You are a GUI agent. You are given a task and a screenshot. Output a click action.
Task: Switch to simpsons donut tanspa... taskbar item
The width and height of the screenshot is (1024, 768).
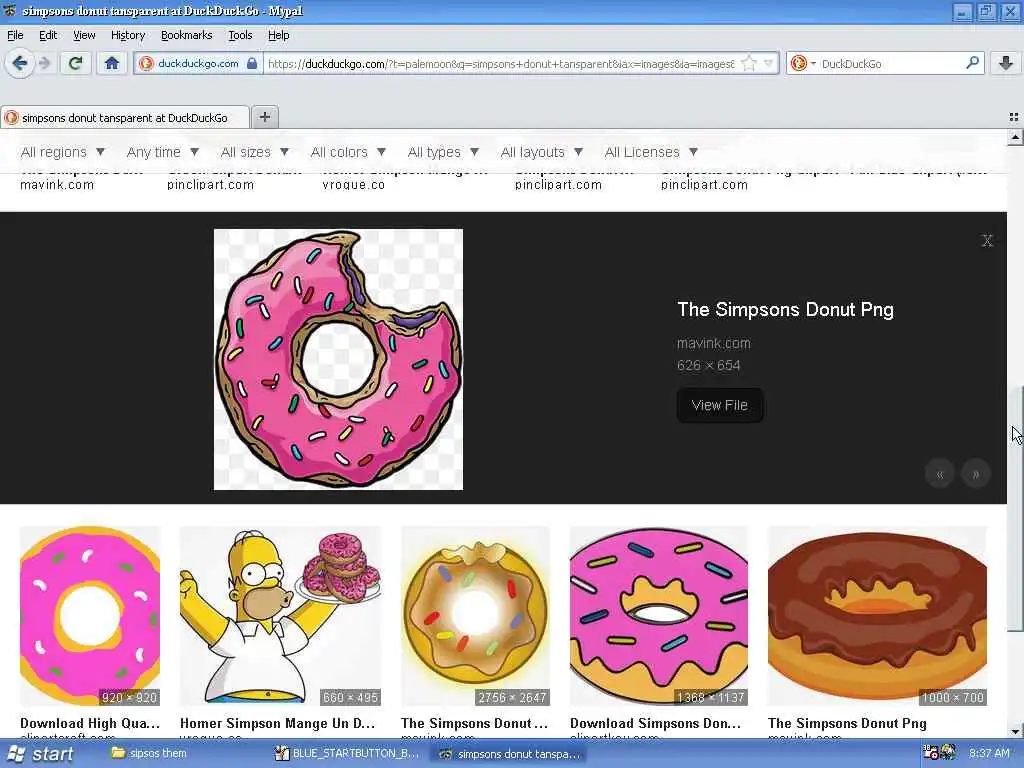tap(509, 754)
